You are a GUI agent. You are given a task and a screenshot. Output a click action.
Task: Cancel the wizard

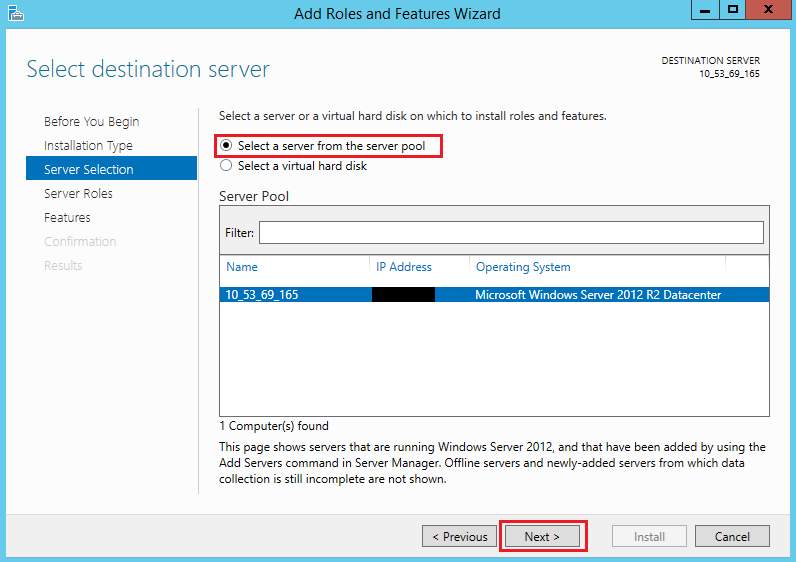[732, 536]
